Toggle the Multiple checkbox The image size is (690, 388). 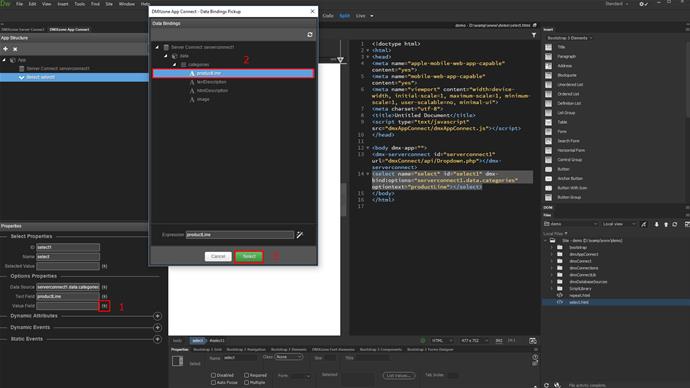tap(246, 382)
